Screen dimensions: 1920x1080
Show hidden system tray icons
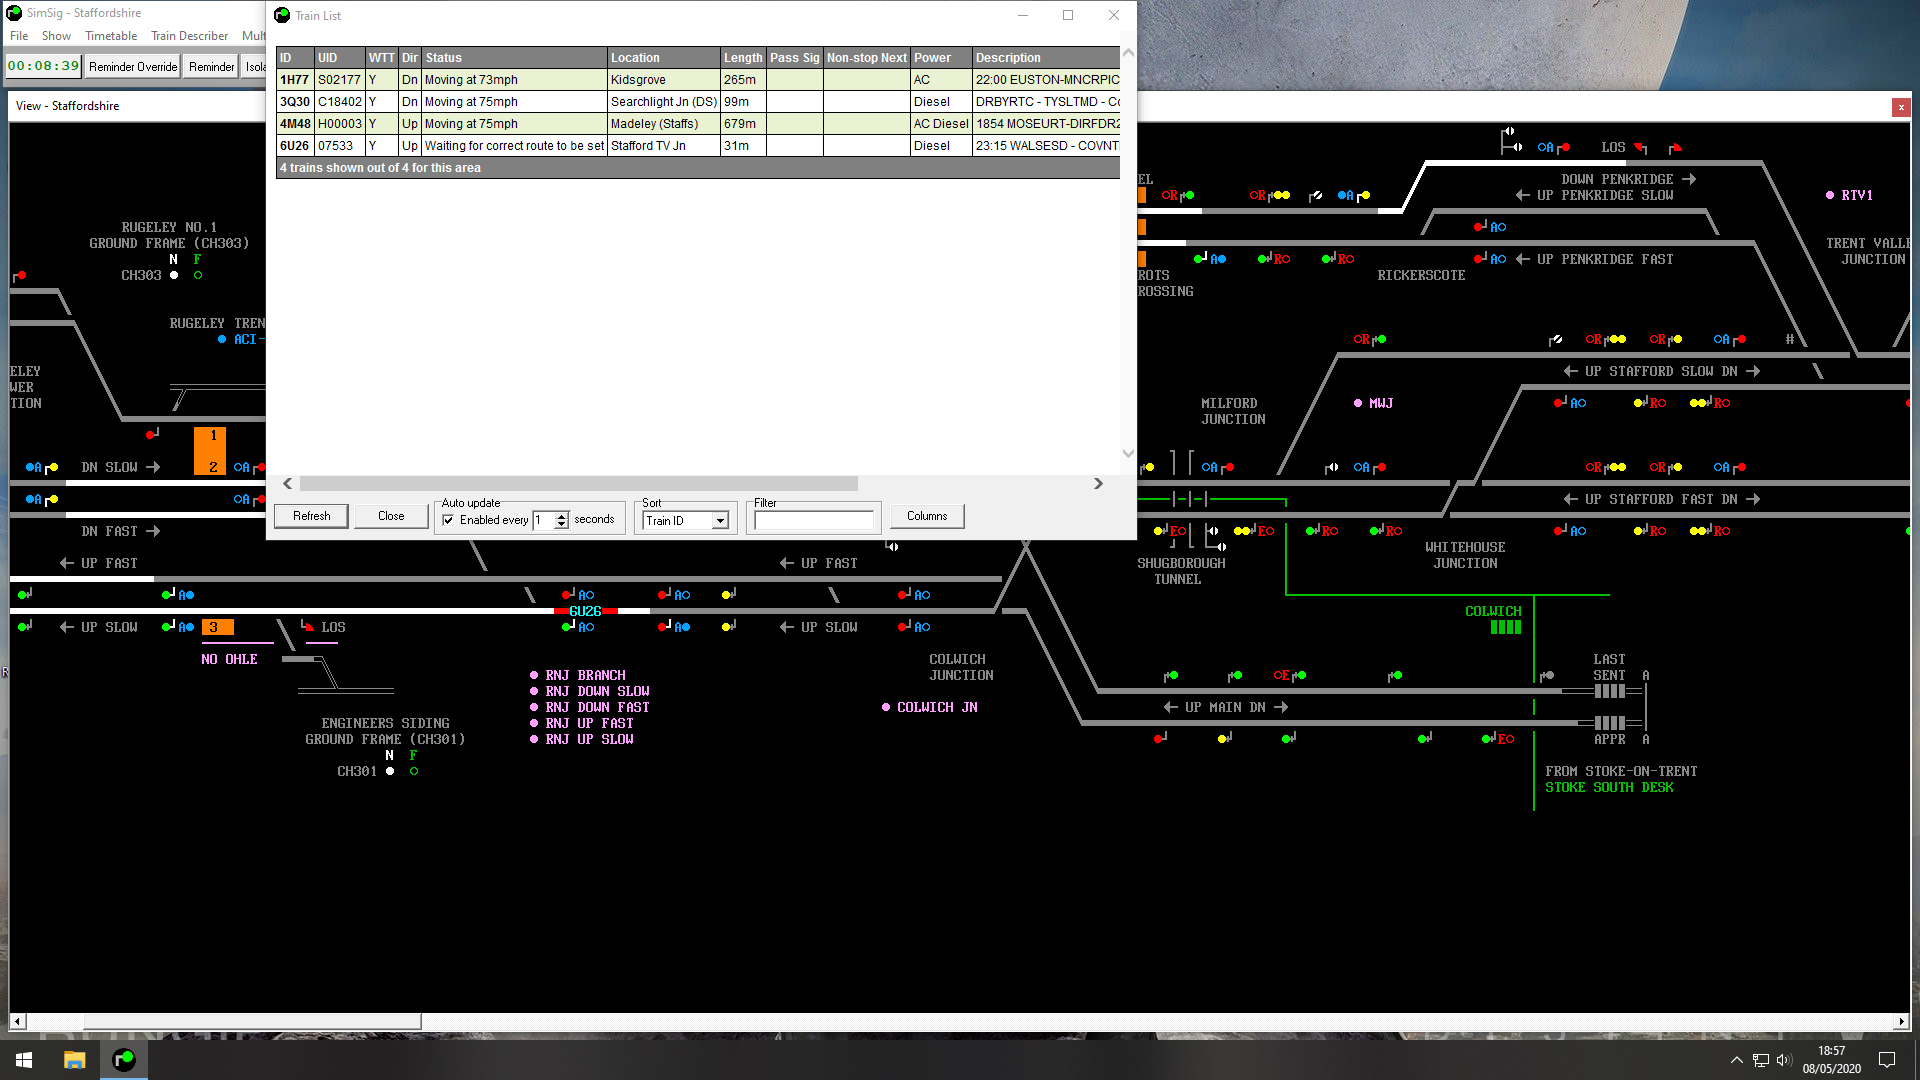[x=1737, y=1060]
